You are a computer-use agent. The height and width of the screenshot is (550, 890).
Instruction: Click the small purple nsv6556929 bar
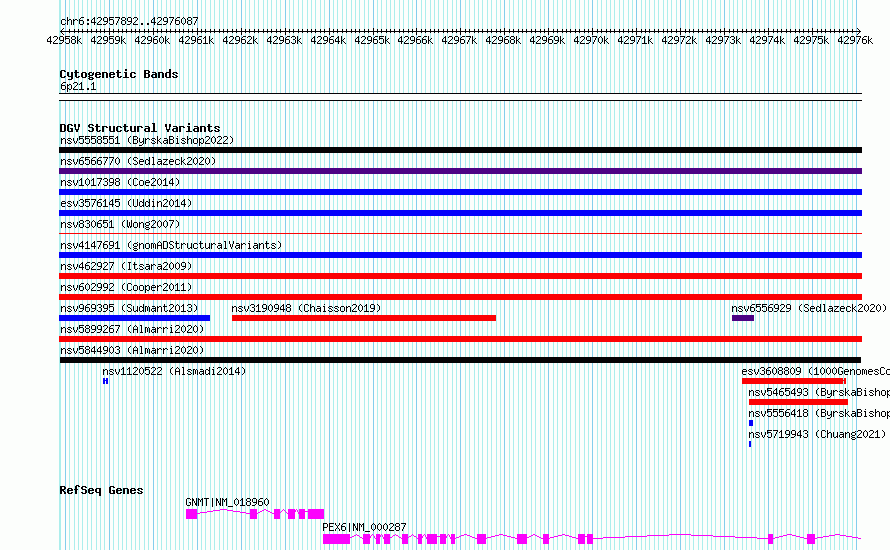pyautogui.click(x=743, y=318)
